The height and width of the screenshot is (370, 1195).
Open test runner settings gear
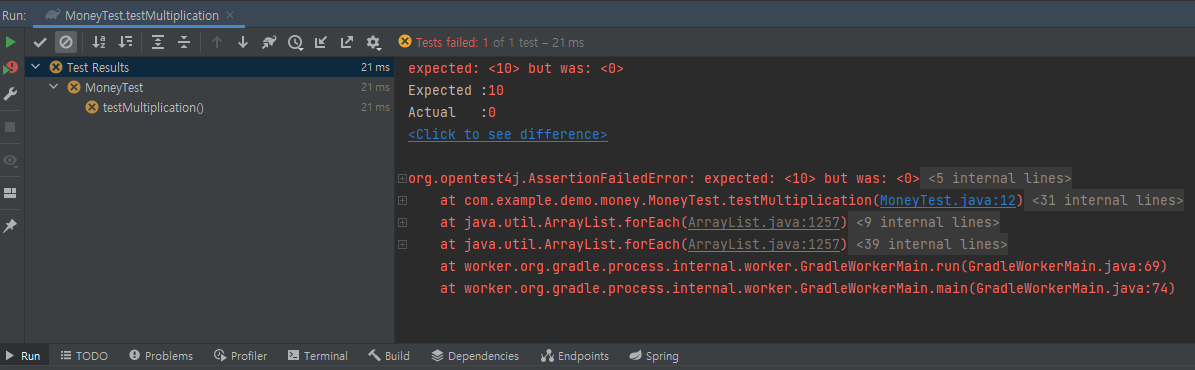pos(373,43)
